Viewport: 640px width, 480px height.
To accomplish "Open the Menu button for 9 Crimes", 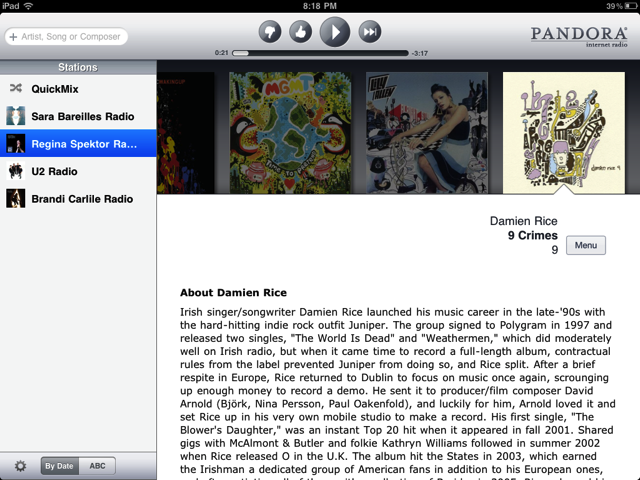I will 586,245.
